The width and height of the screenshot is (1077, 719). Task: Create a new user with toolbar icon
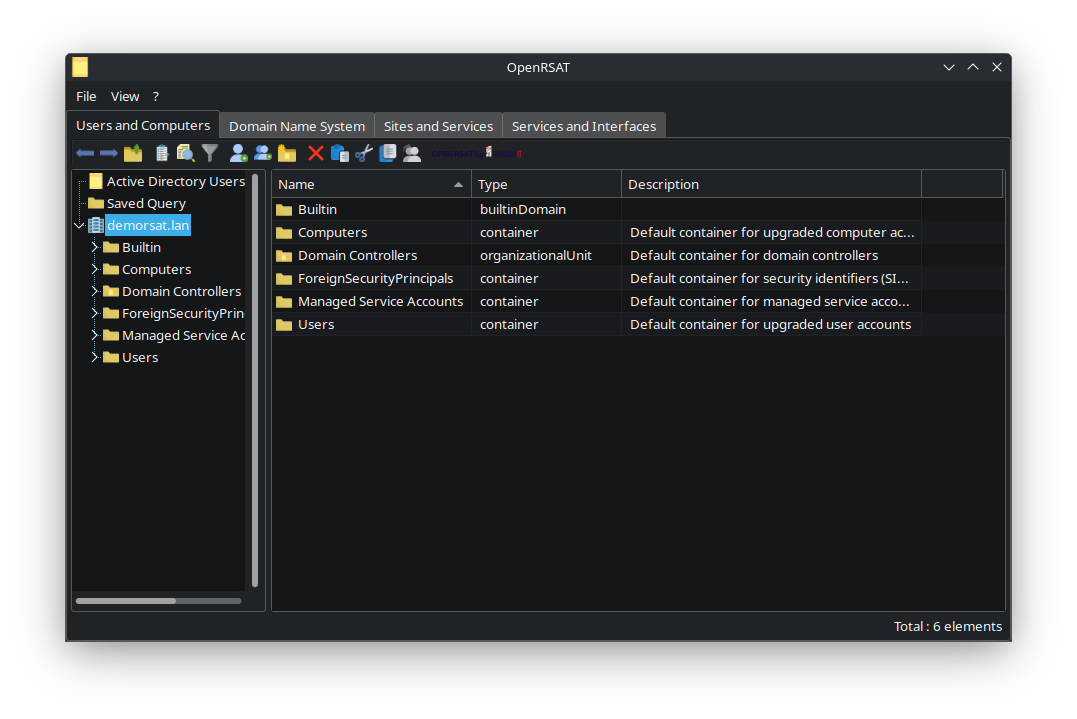tap(238, 153)
